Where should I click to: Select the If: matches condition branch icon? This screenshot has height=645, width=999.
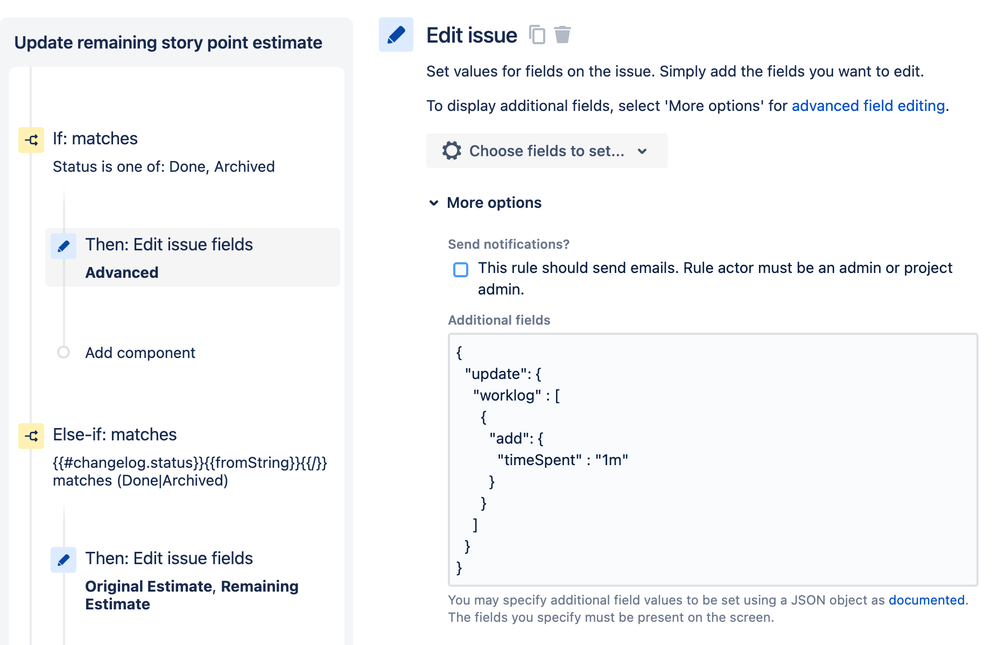(x=31, y=140)
